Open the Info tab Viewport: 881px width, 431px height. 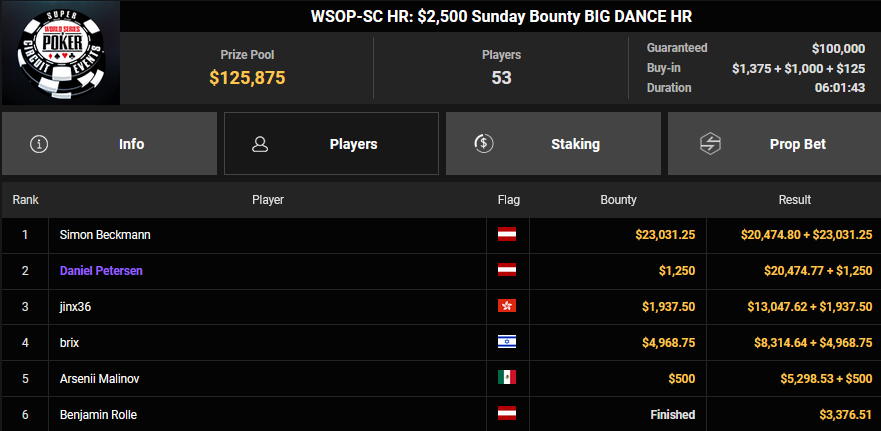[x=109, y=143]
